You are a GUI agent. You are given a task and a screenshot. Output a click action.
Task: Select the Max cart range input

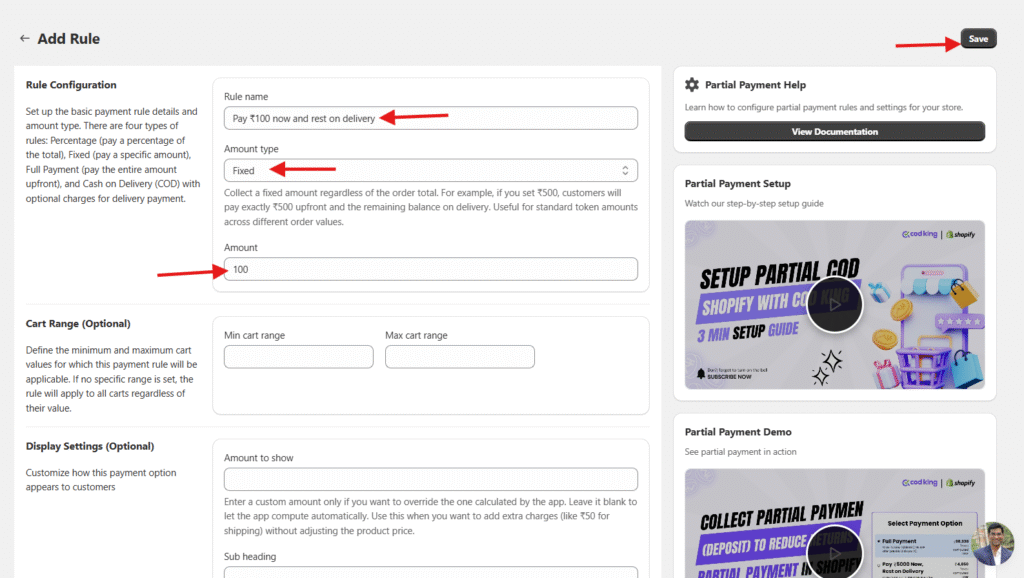[459, 357]
